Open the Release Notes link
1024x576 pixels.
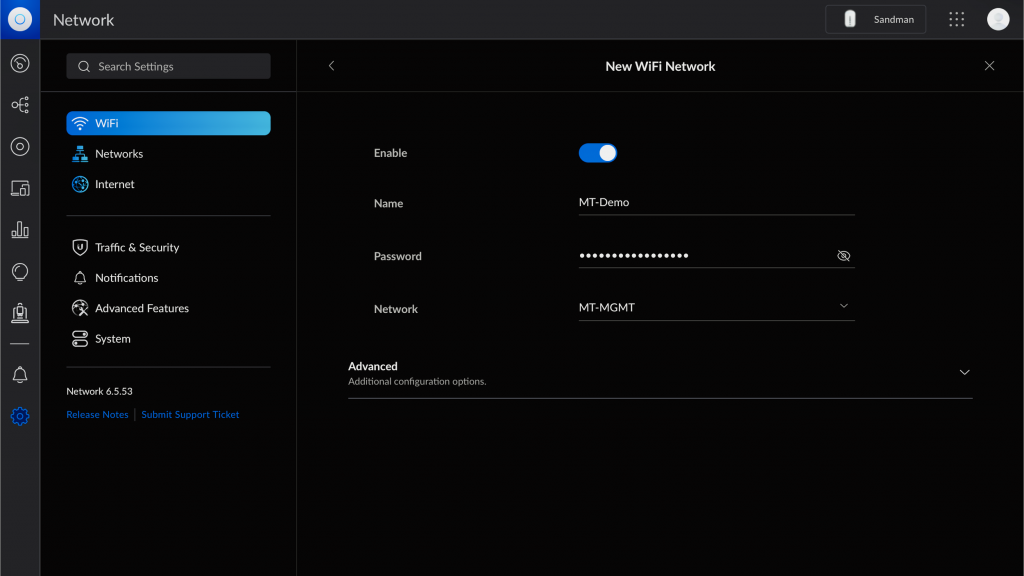click(x=97, y=414)
